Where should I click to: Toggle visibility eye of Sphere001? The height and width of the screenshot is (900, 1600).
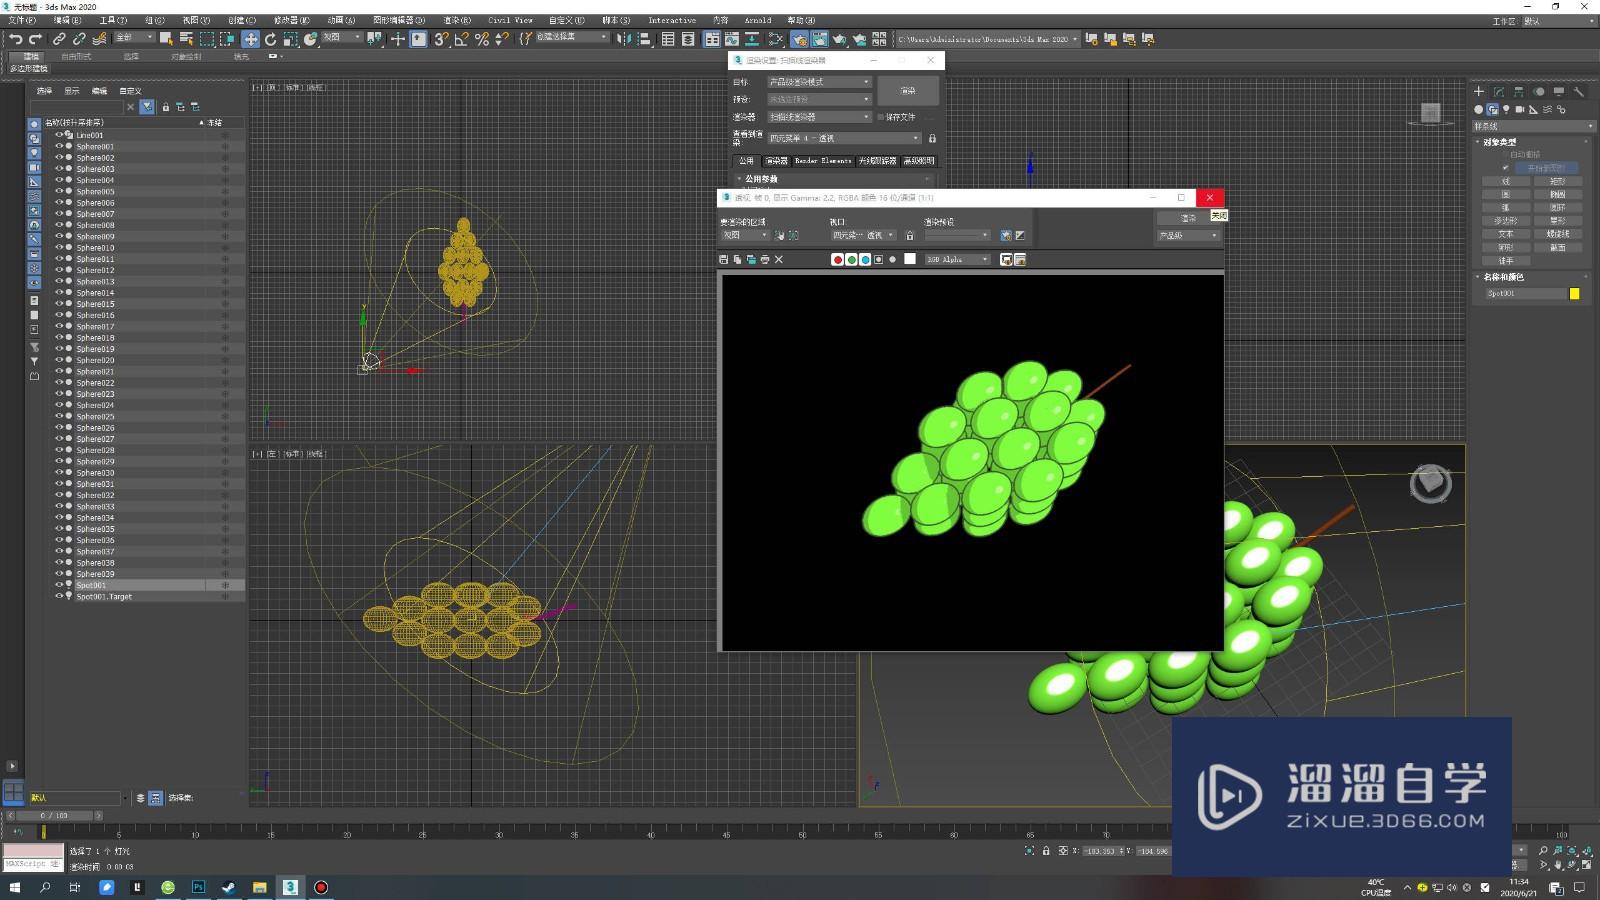point(58,146)
